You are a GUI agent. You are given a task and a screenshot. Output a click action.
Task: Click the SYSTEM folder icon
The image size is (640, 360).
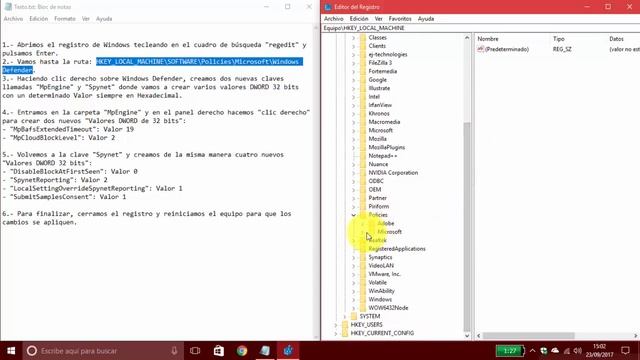(x=354, y=316)
